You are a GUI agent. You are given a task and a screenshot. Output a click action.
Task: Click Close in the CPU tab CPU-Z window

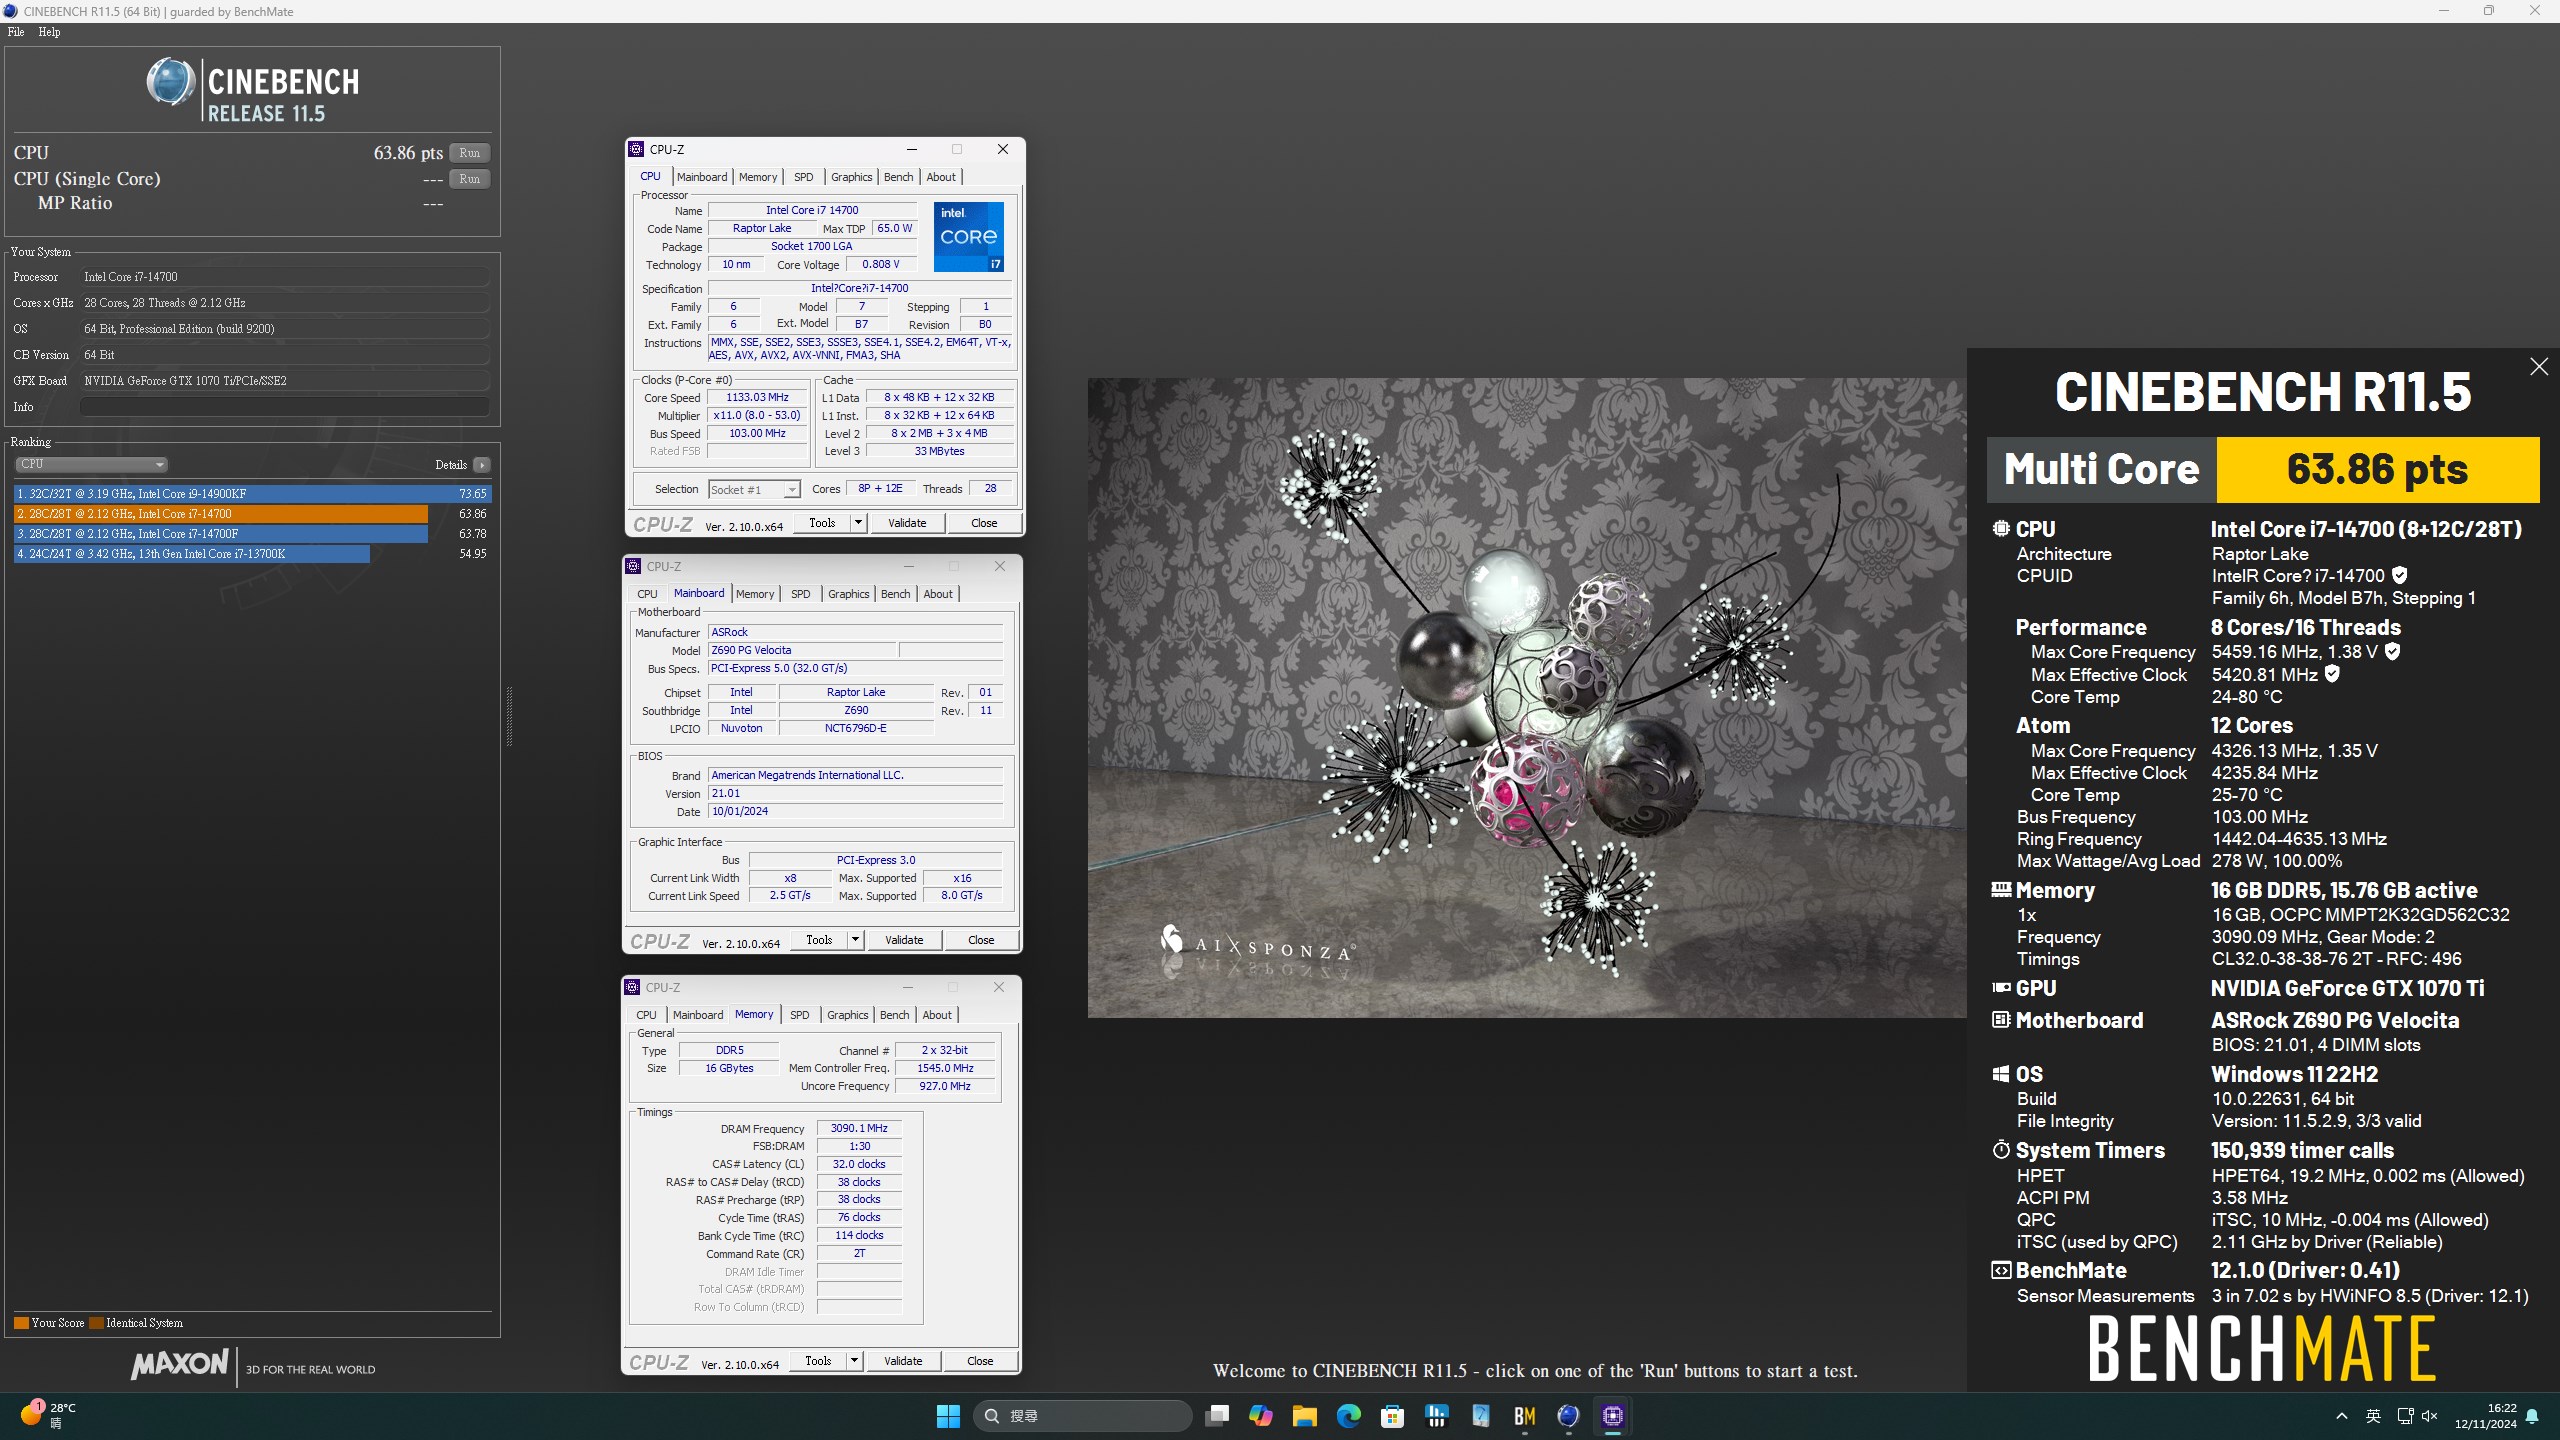click(984, 523)
